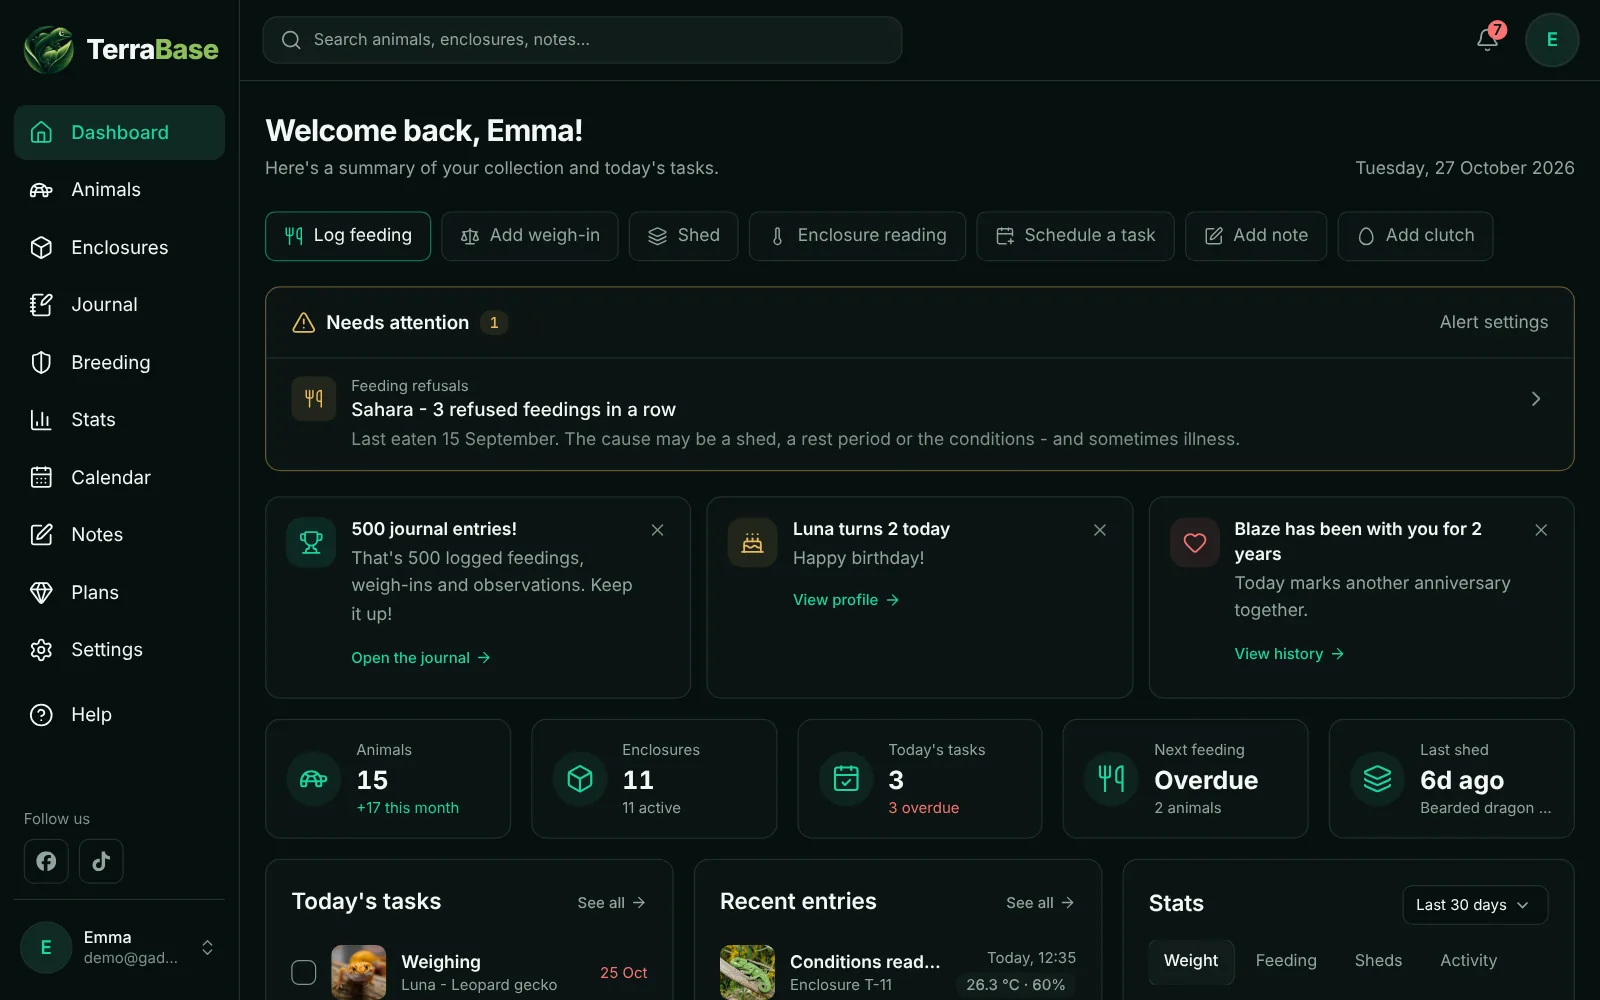The height and width of the screenshot is (1000, 1600).
Task: Open the leopard gecko task thumbnail
Action: pos(358,972)
